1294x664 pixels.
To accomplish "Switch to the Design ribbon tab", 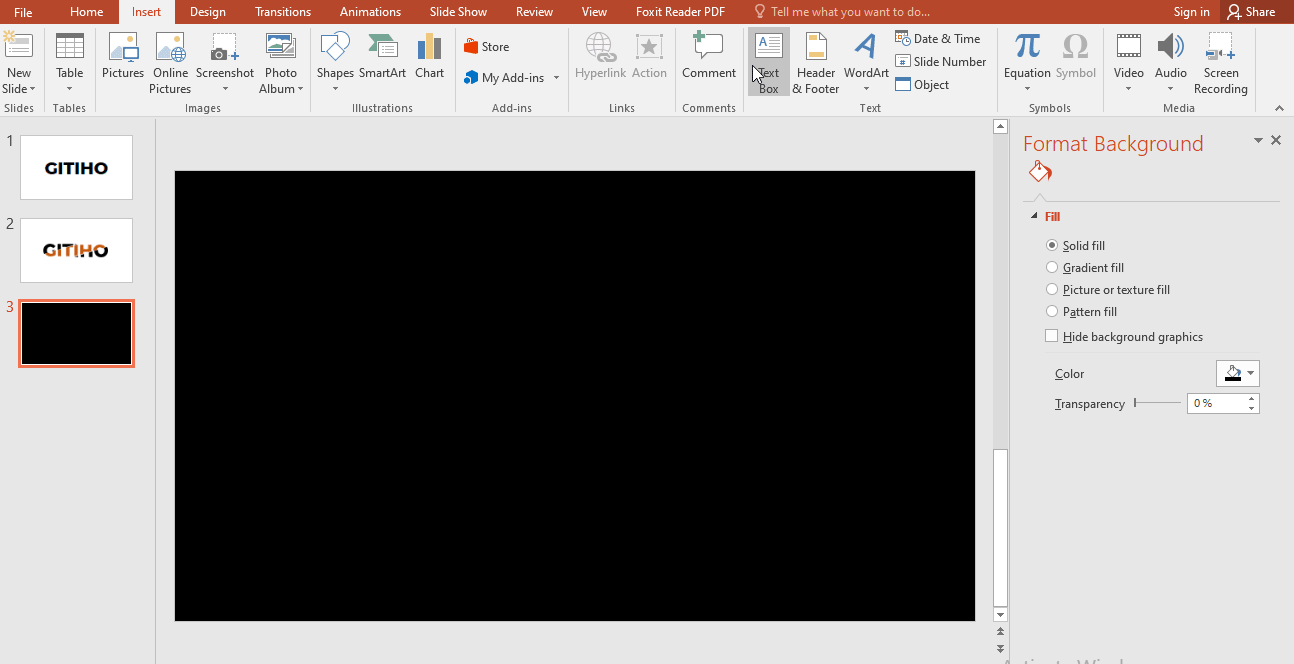I will (207, 11).
